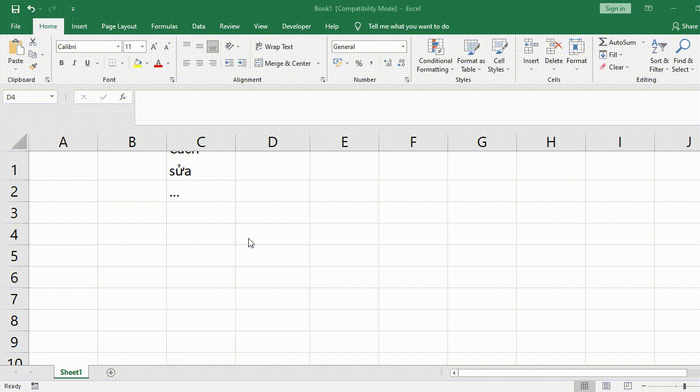
Task: Toggle Italic formatting
Action: pyautogui.click(x=74, y=63)
